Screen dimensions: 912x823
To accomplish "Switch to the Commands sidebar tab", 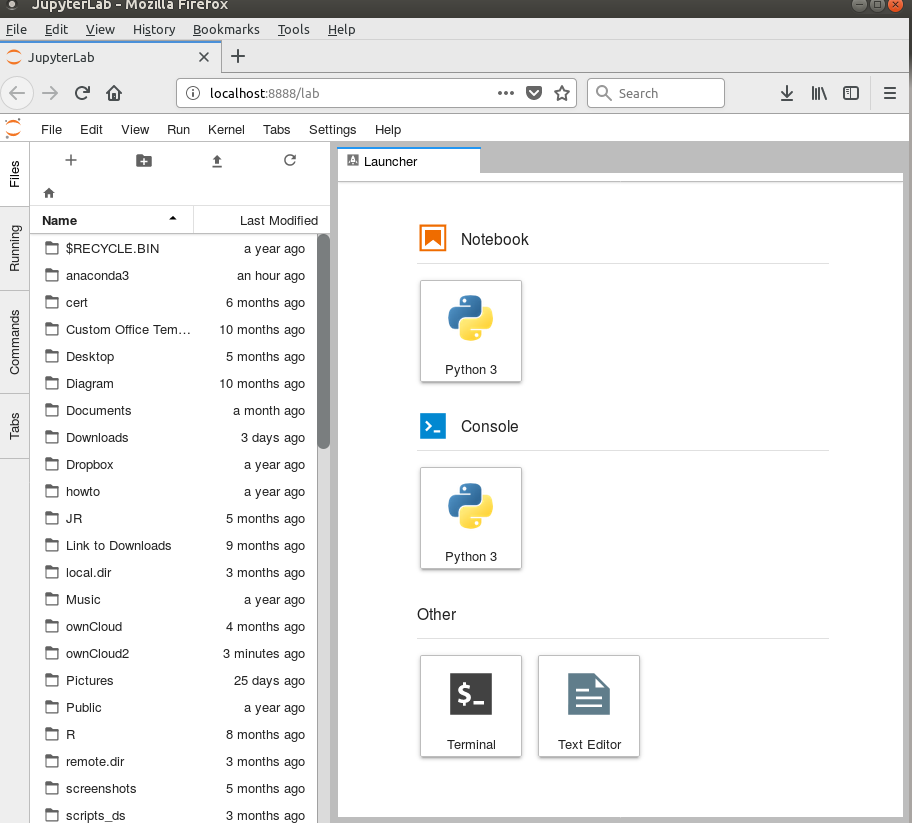I will (15, 342).
